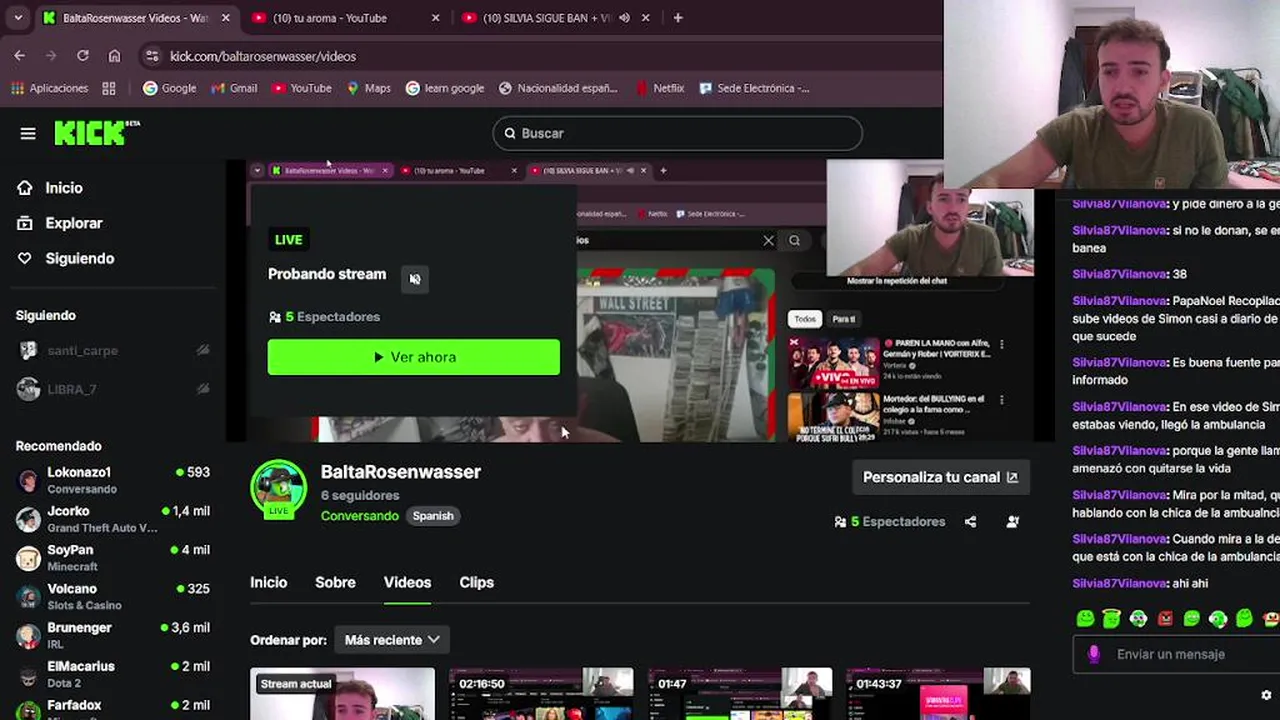Select the green halo emote

(1112, 619)
